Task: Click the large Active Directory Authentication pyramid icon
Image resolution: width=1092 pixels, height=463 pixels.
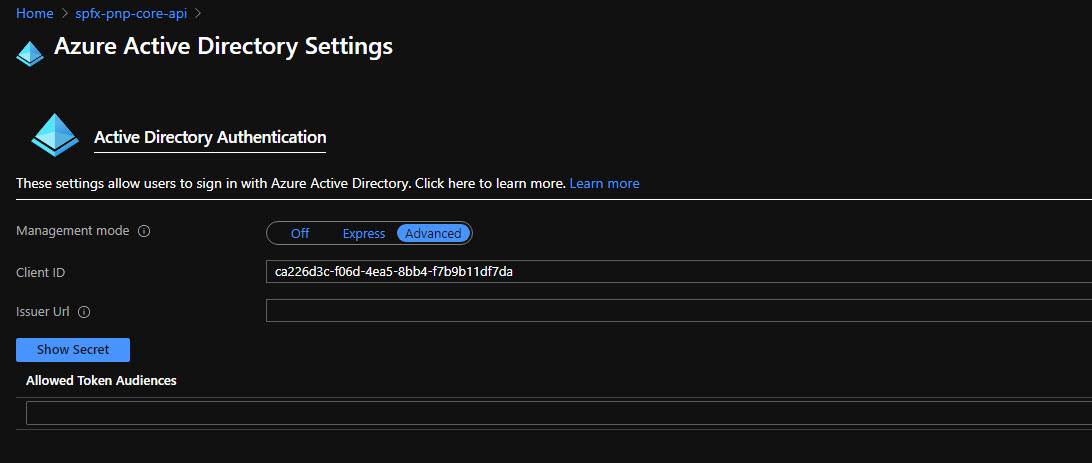Action: 54,135
